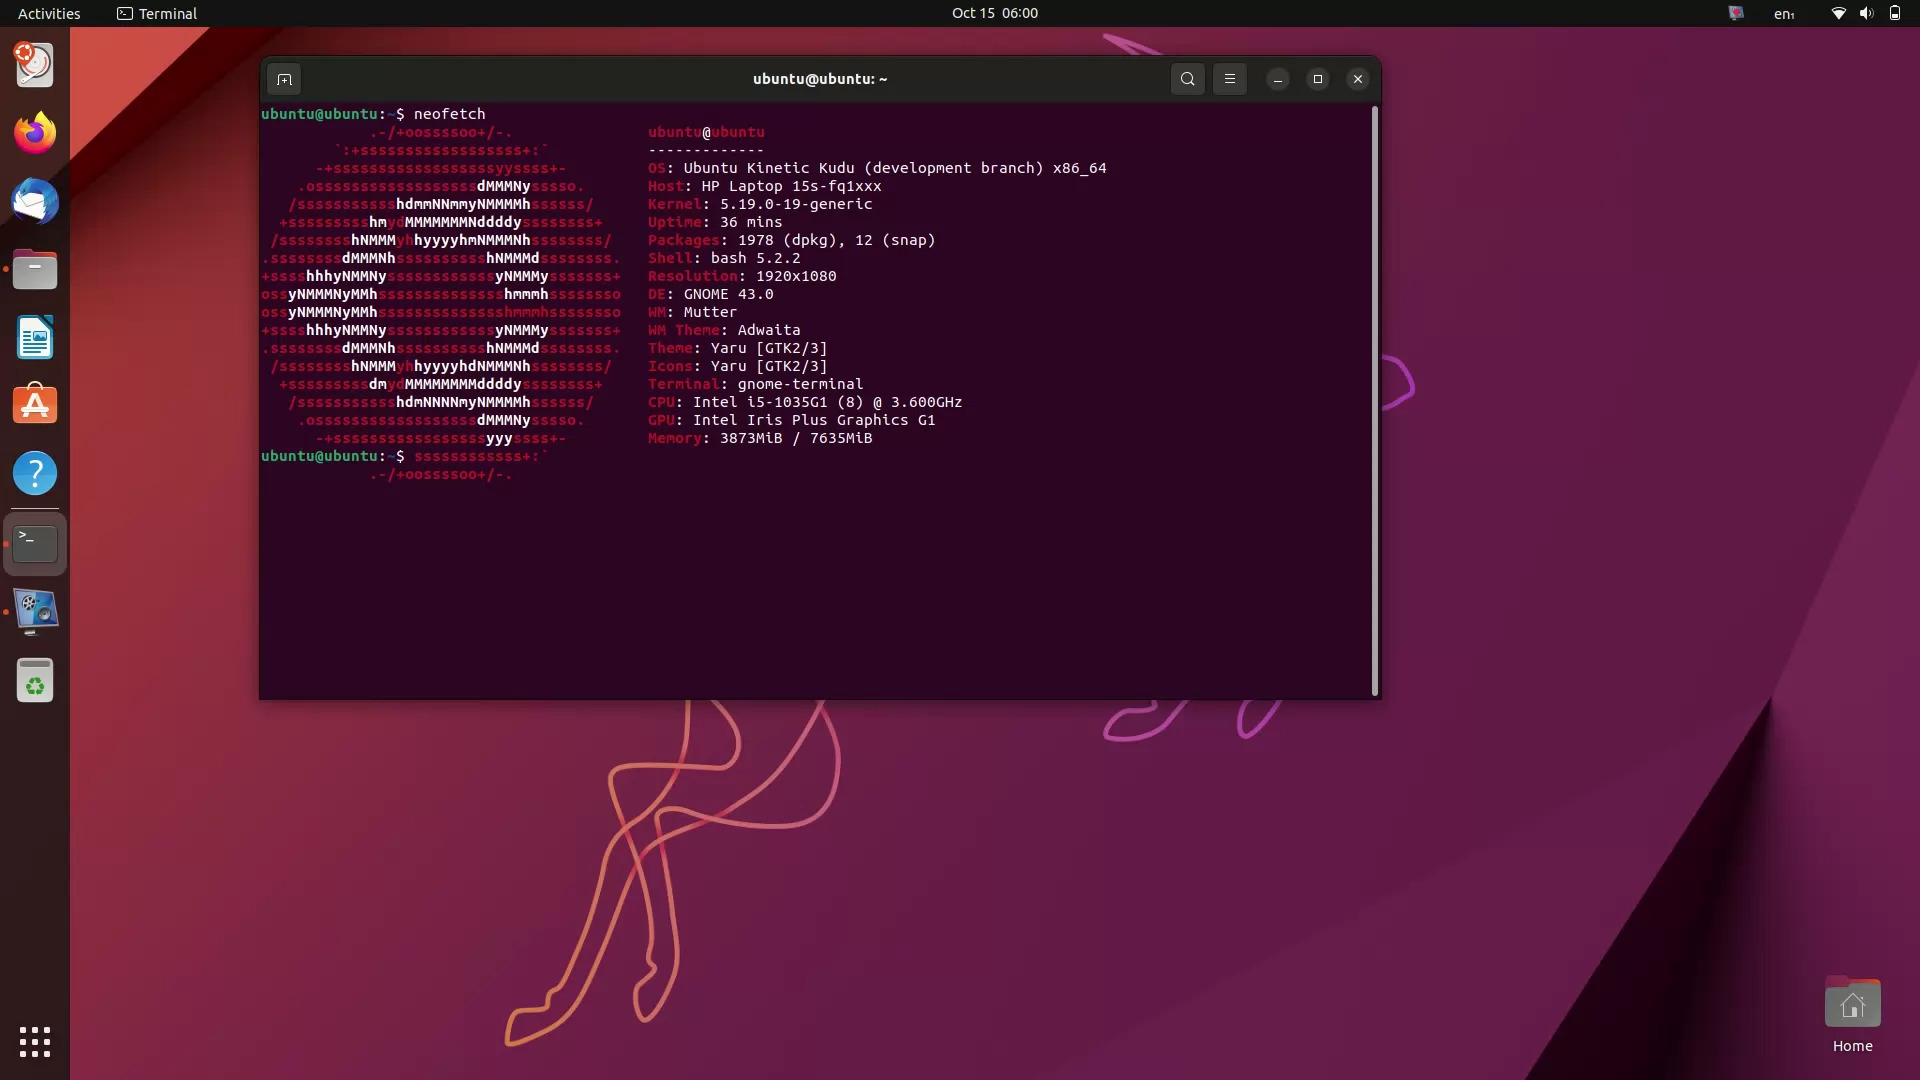1920x1080 pixels.
Task: Click the DE value 'GNOME 43.0'
Action: tap(728, 294)
